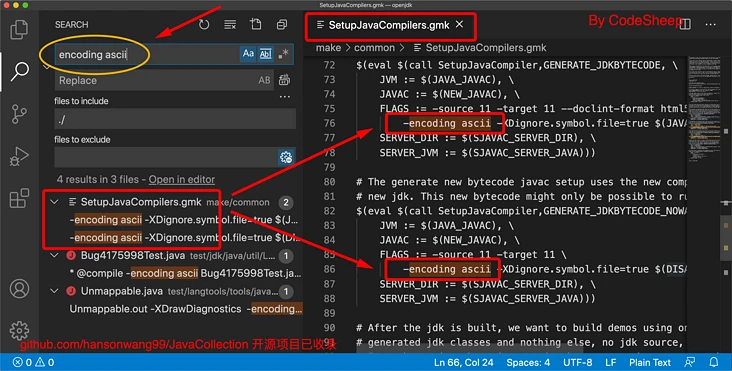This screenshot has width=732, height=371.
Task: Collapse SetupJavaCompilers.gmk search results
Action: (x=55, y=202)
